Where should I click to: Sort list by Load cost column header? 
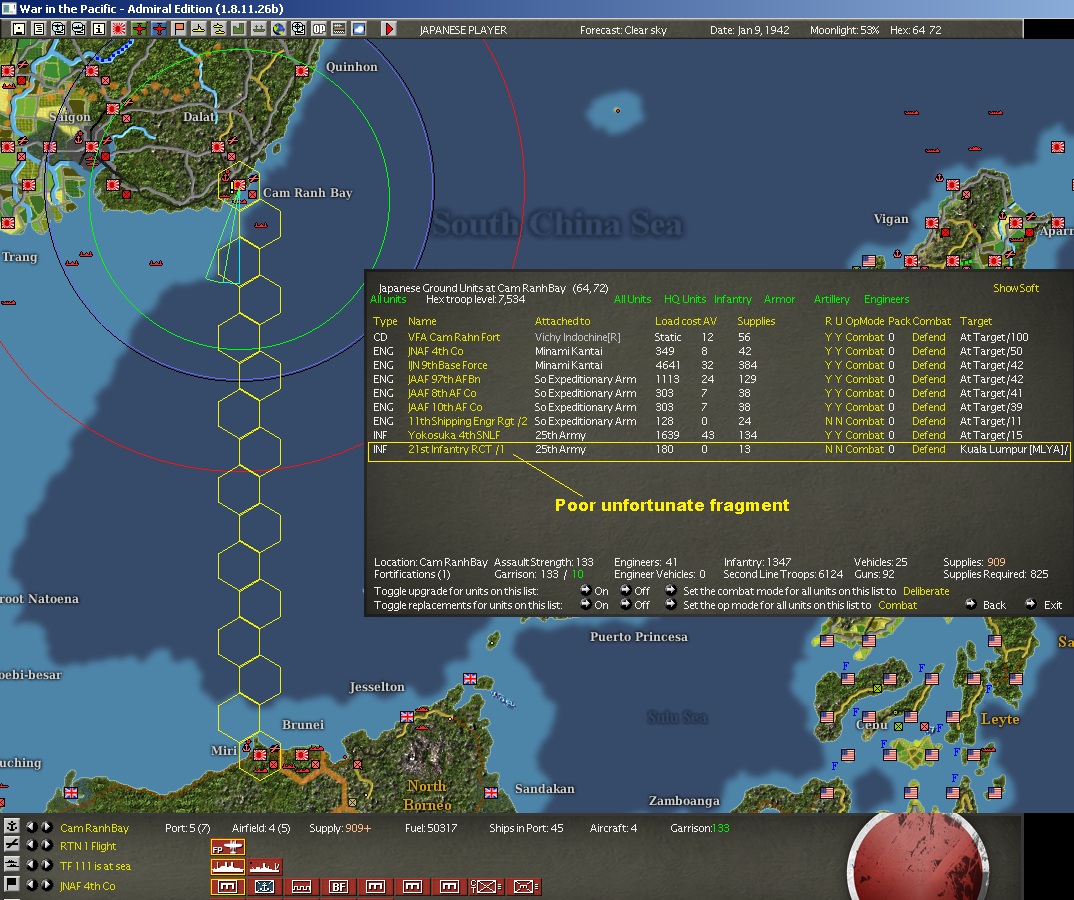pyautogui.click(x=678, y=321)
